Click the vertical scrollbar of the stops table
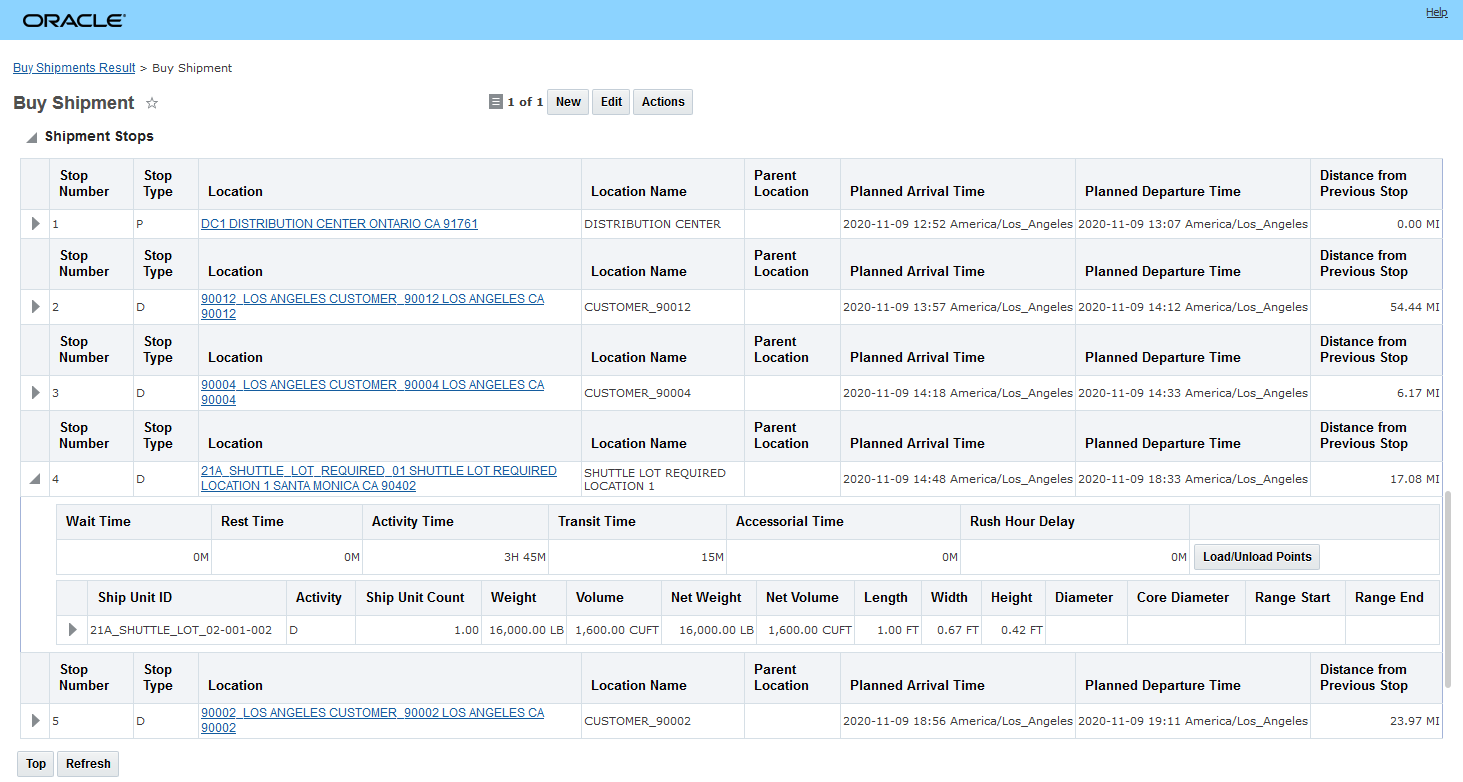This screenshot has width=1463, height=782. click(1447, 590)
